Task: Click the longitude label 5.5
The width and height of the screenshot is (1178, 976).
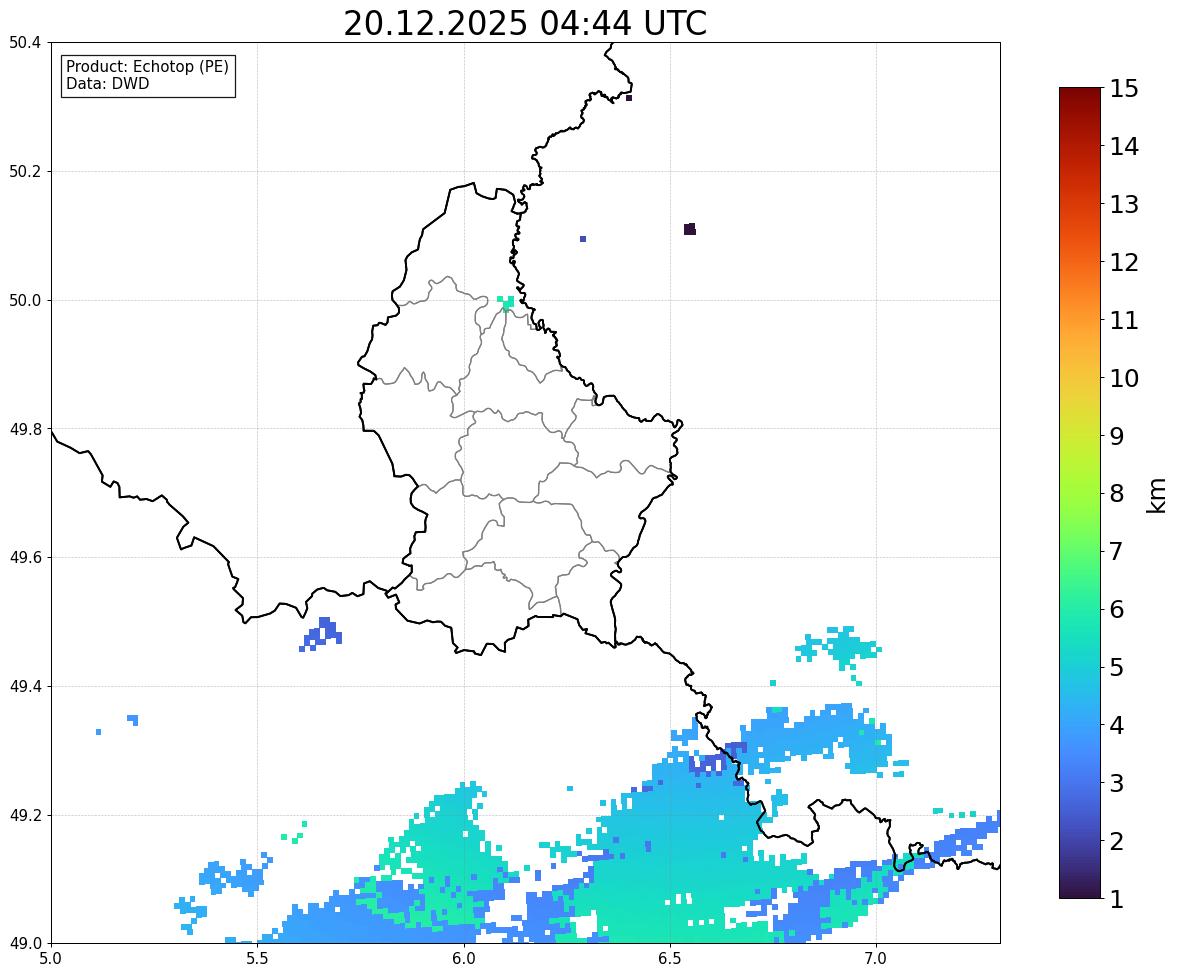Action: click(x=257, y=959)
